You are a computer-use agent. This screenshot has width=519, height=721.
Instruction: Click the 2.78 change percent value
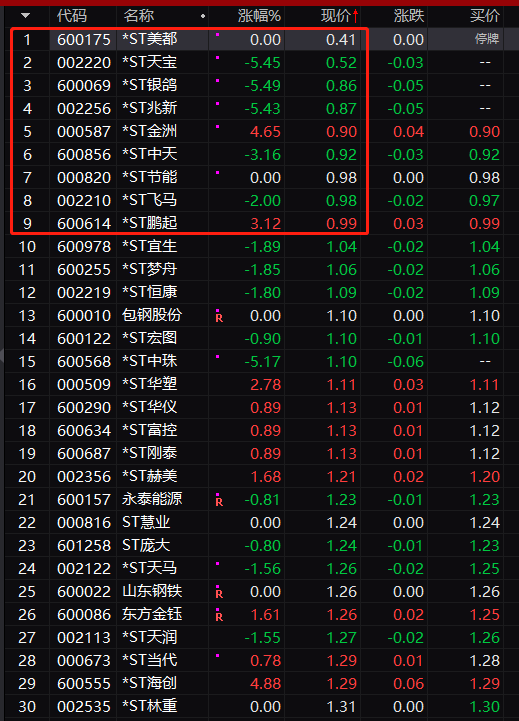tap(265, 384)
